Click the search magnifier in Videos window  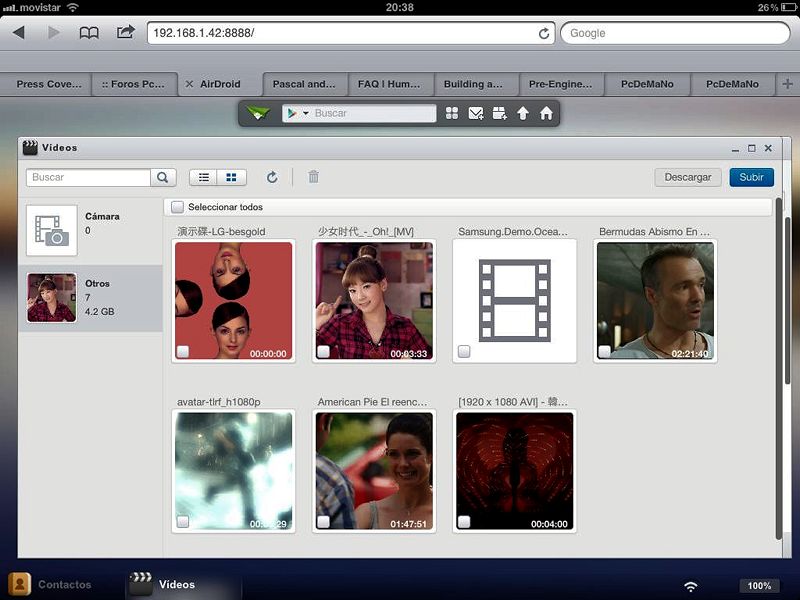click(163, 178)
